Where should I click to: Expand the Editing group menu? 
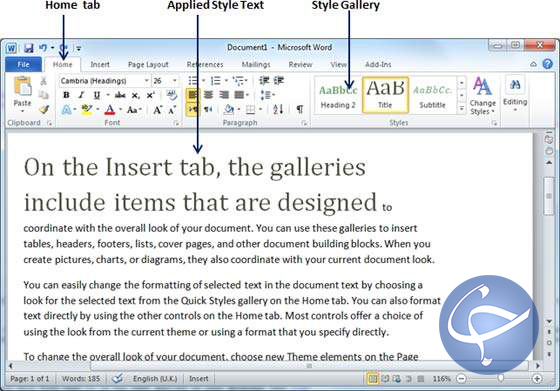point(515,94)
